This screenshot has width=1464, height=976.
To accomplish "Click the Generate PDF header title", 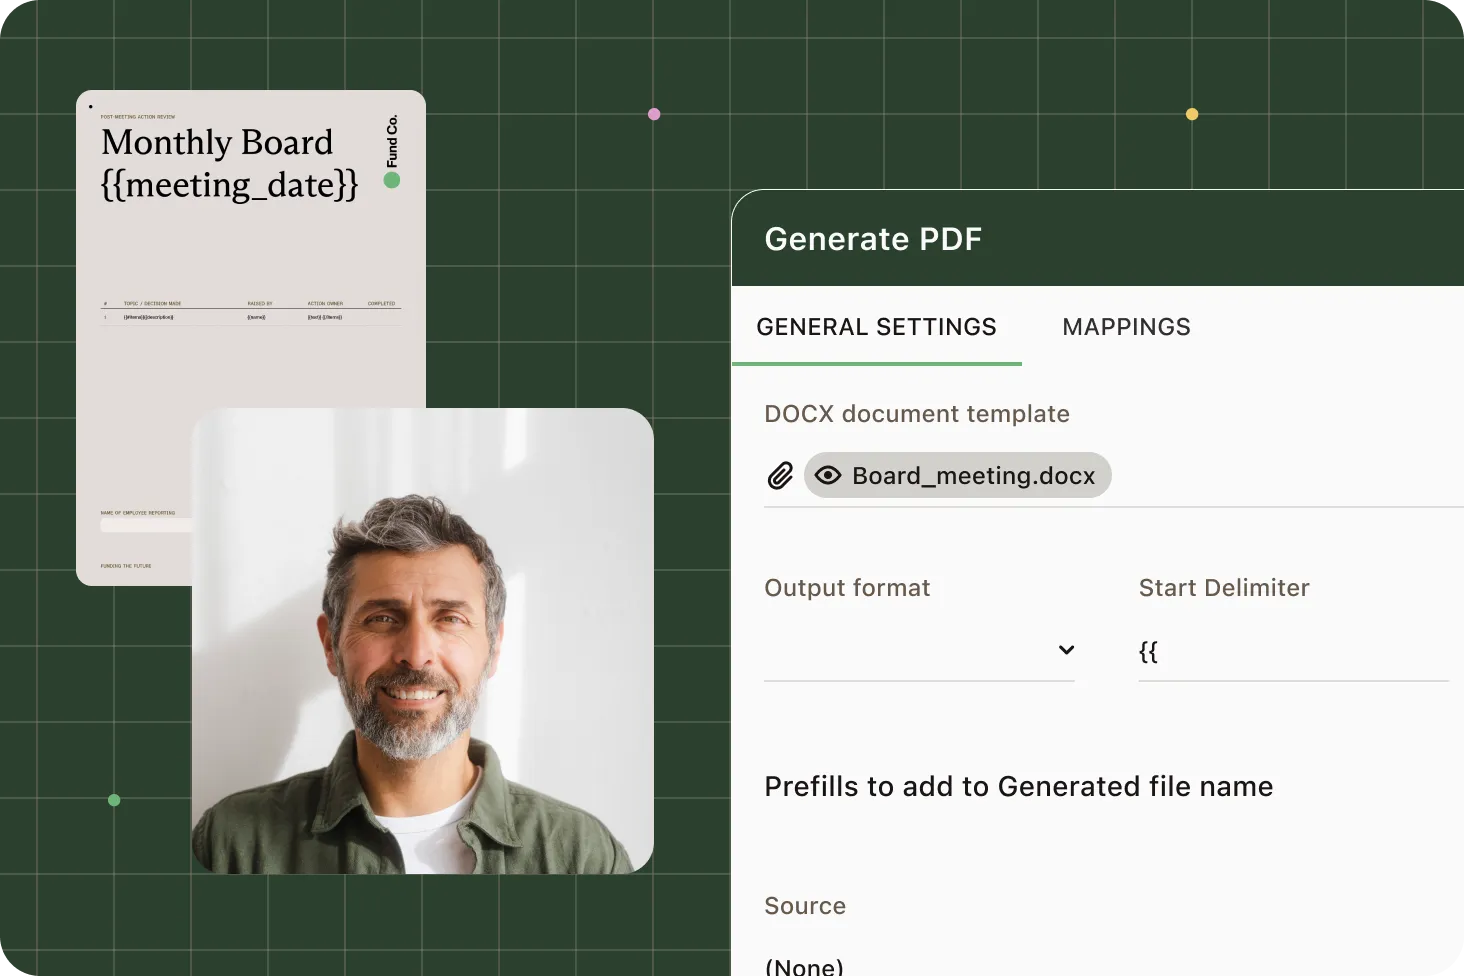I will coord(873,239).
